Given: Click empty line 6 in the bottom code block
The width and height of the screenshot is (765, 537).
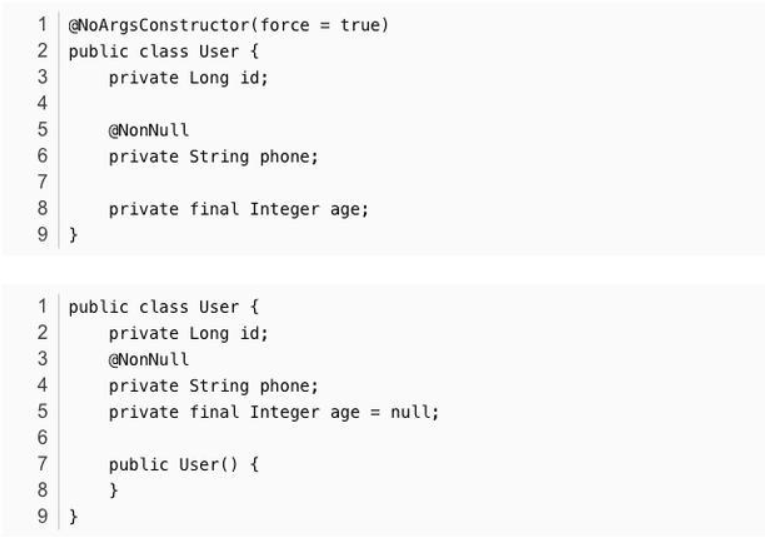Looking at the screenshot, I should 300,438.
